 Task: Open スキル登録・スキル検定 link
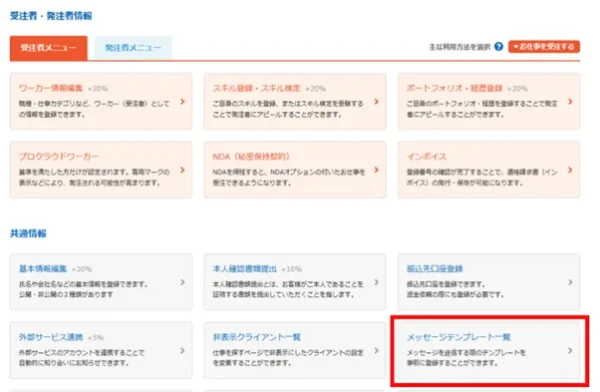[256, 88]
